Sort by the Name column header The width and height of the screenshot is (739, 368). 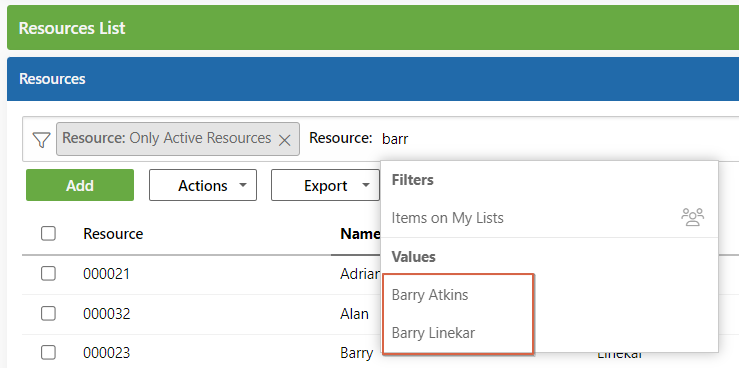[x=361, y=234]
